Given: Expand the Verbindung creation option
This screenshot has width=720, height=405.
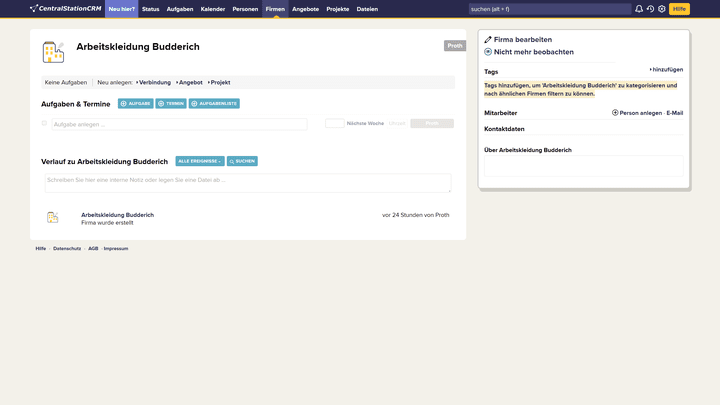Looking at the screenshot, I should 153,82.
